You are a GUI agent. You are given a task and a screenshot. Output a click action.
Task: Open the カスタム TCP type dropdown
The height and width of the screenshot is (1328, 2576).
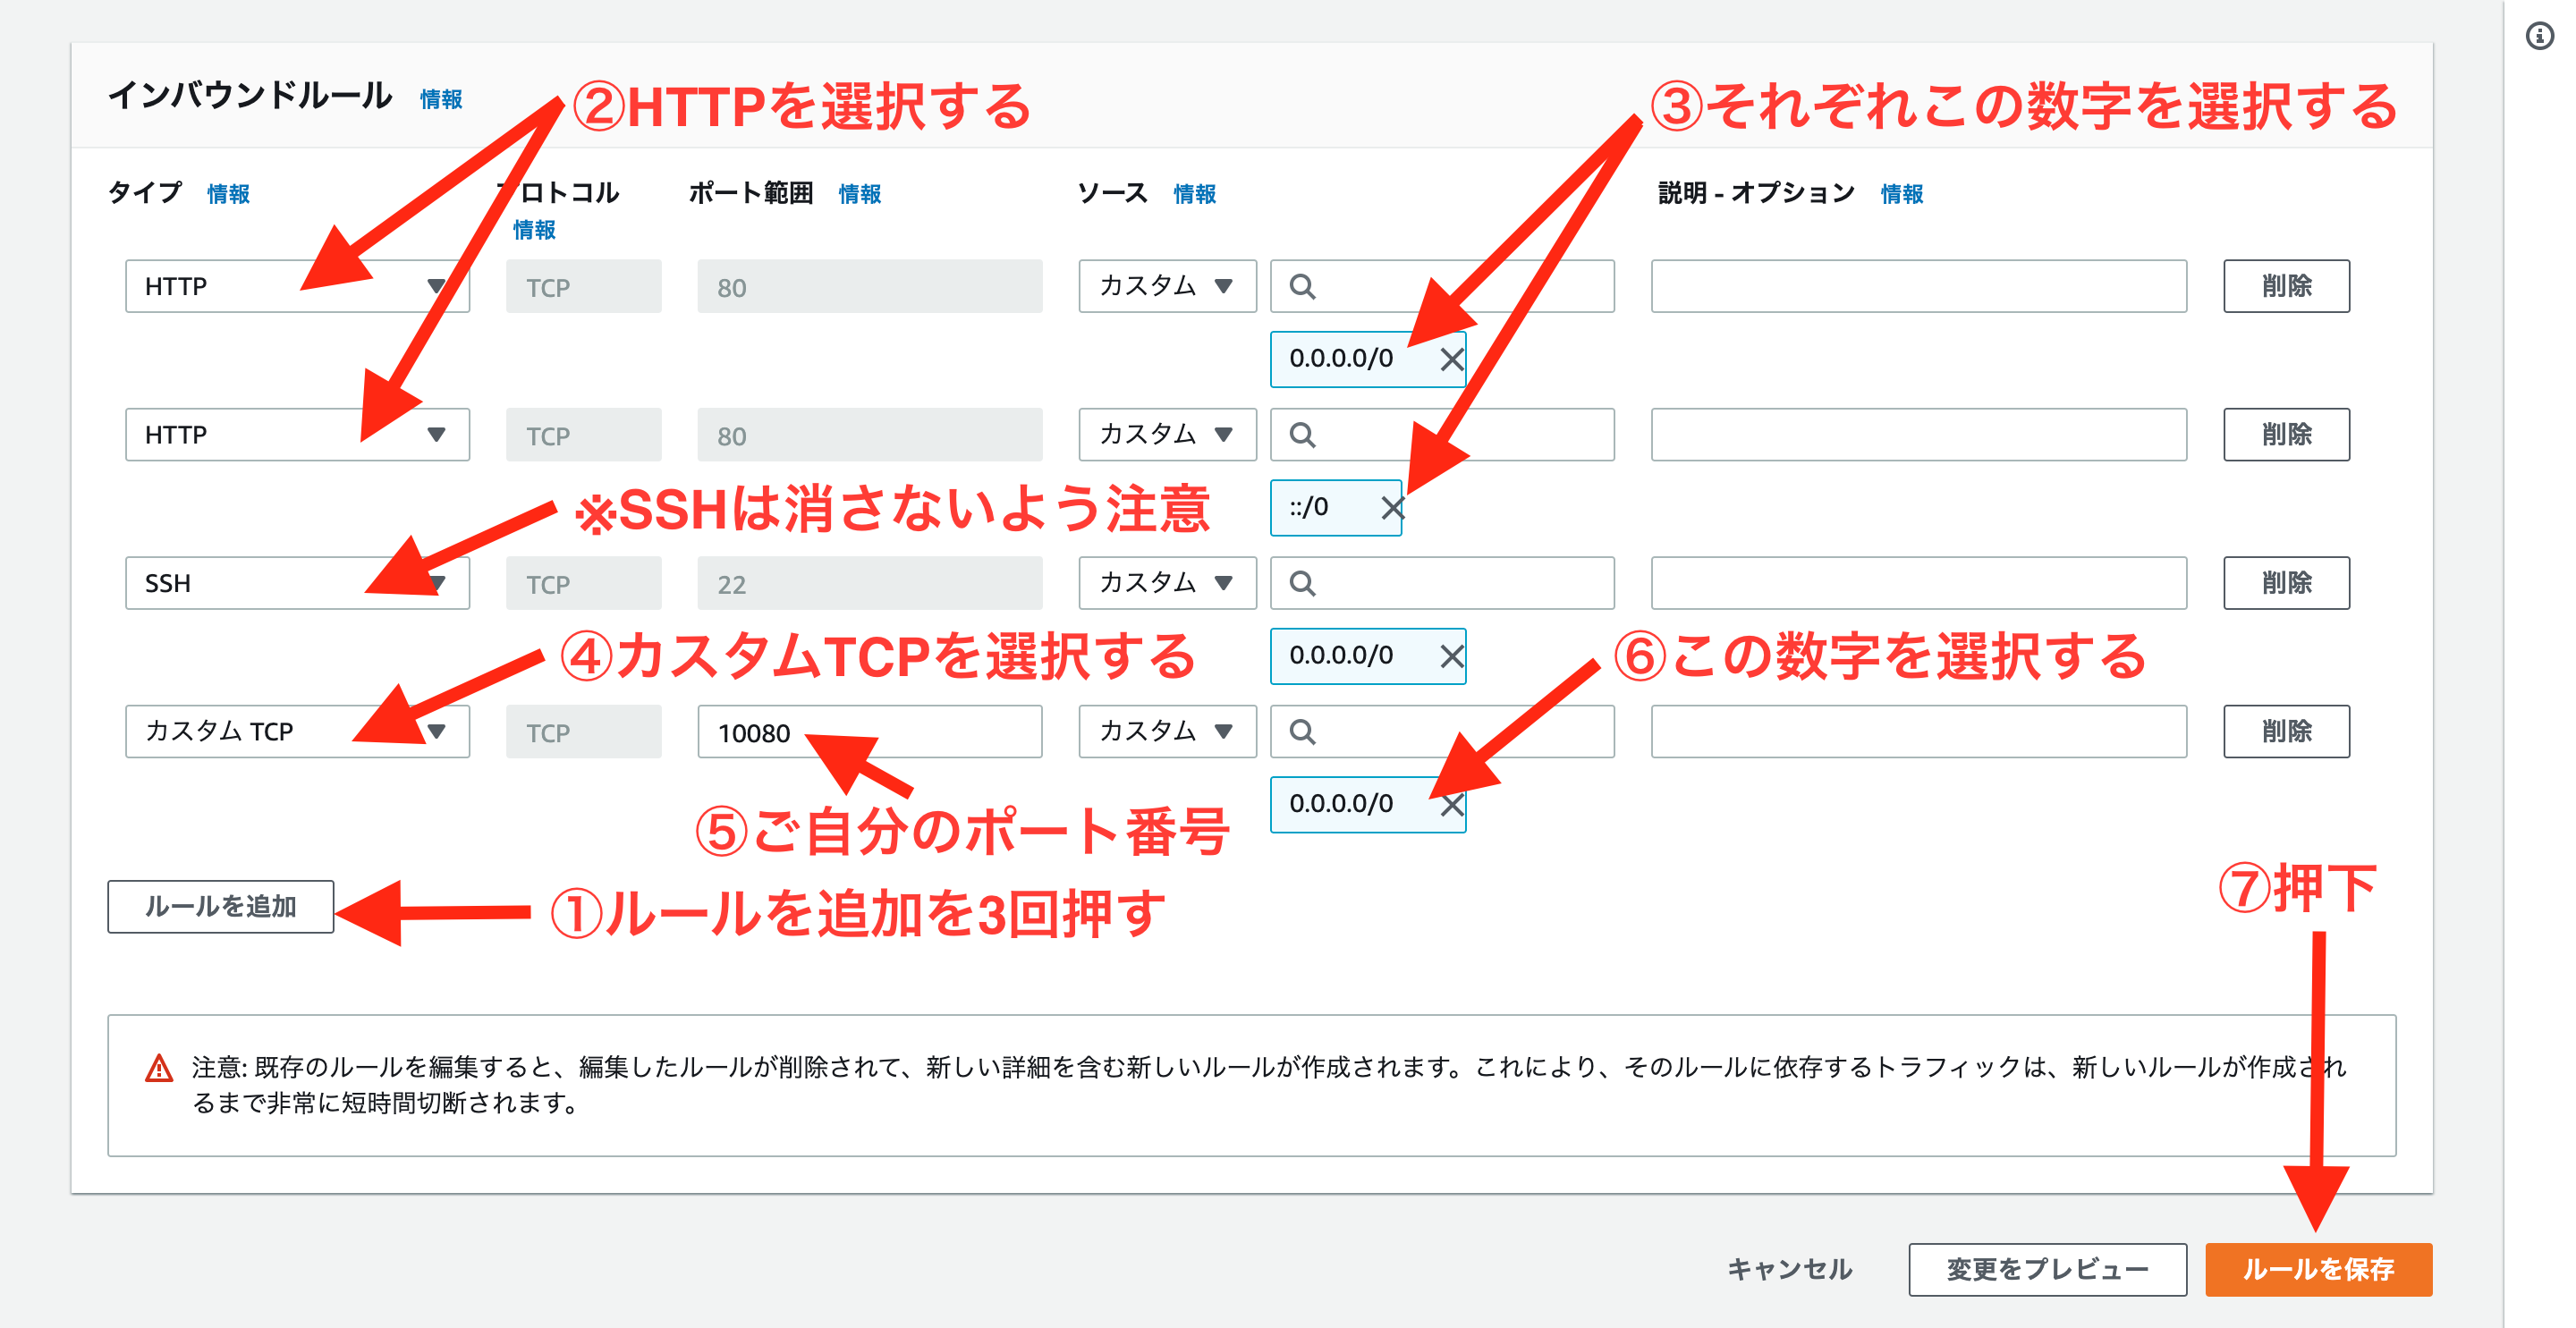pyautogui.click(x=296, y=732)
